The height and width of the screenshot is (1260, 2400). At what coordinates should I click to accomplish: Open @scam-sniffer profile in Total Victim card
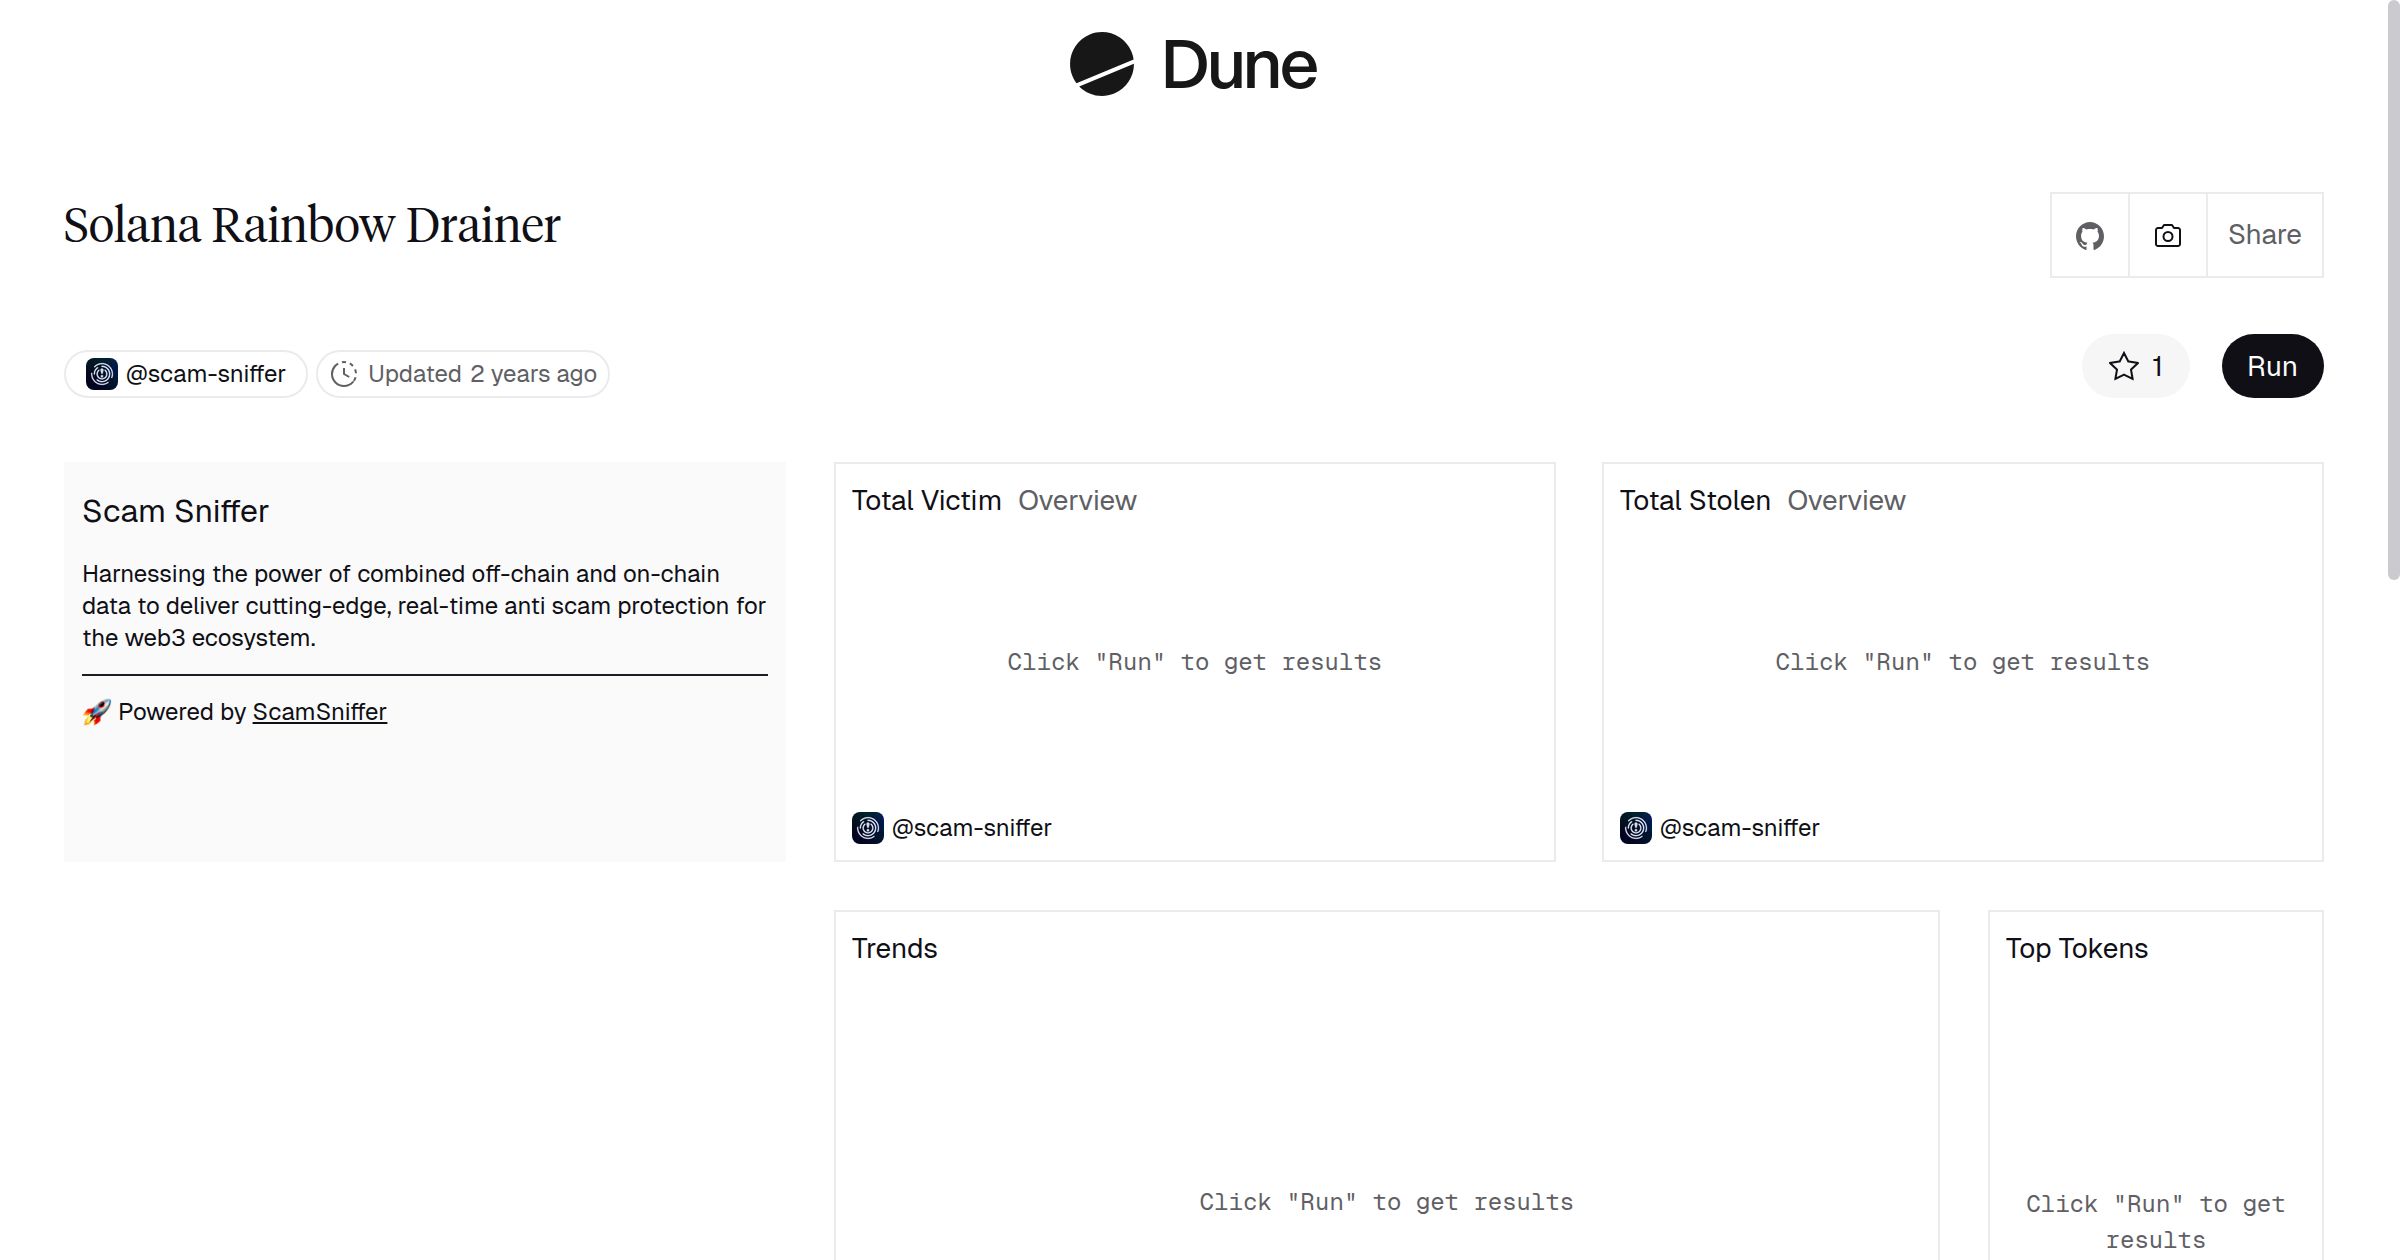(x=971, y=828)
